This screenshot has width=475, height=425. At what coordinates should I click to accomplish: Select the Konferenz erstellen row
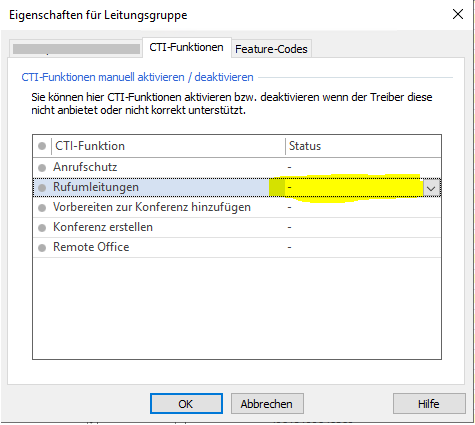coord(237,227)
